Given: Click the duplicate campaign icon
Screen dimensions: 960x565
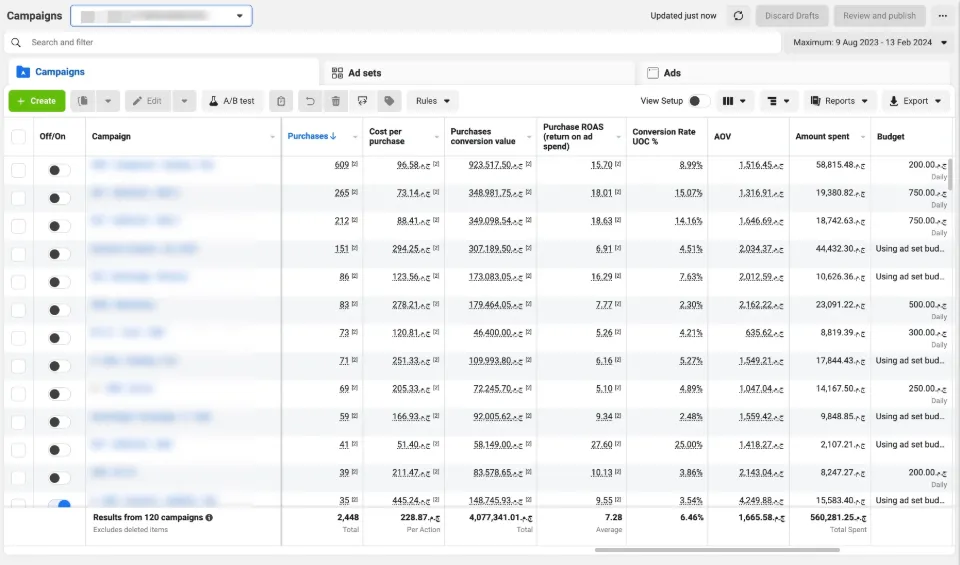Looking at the screenshot, I should click(83, 101).
